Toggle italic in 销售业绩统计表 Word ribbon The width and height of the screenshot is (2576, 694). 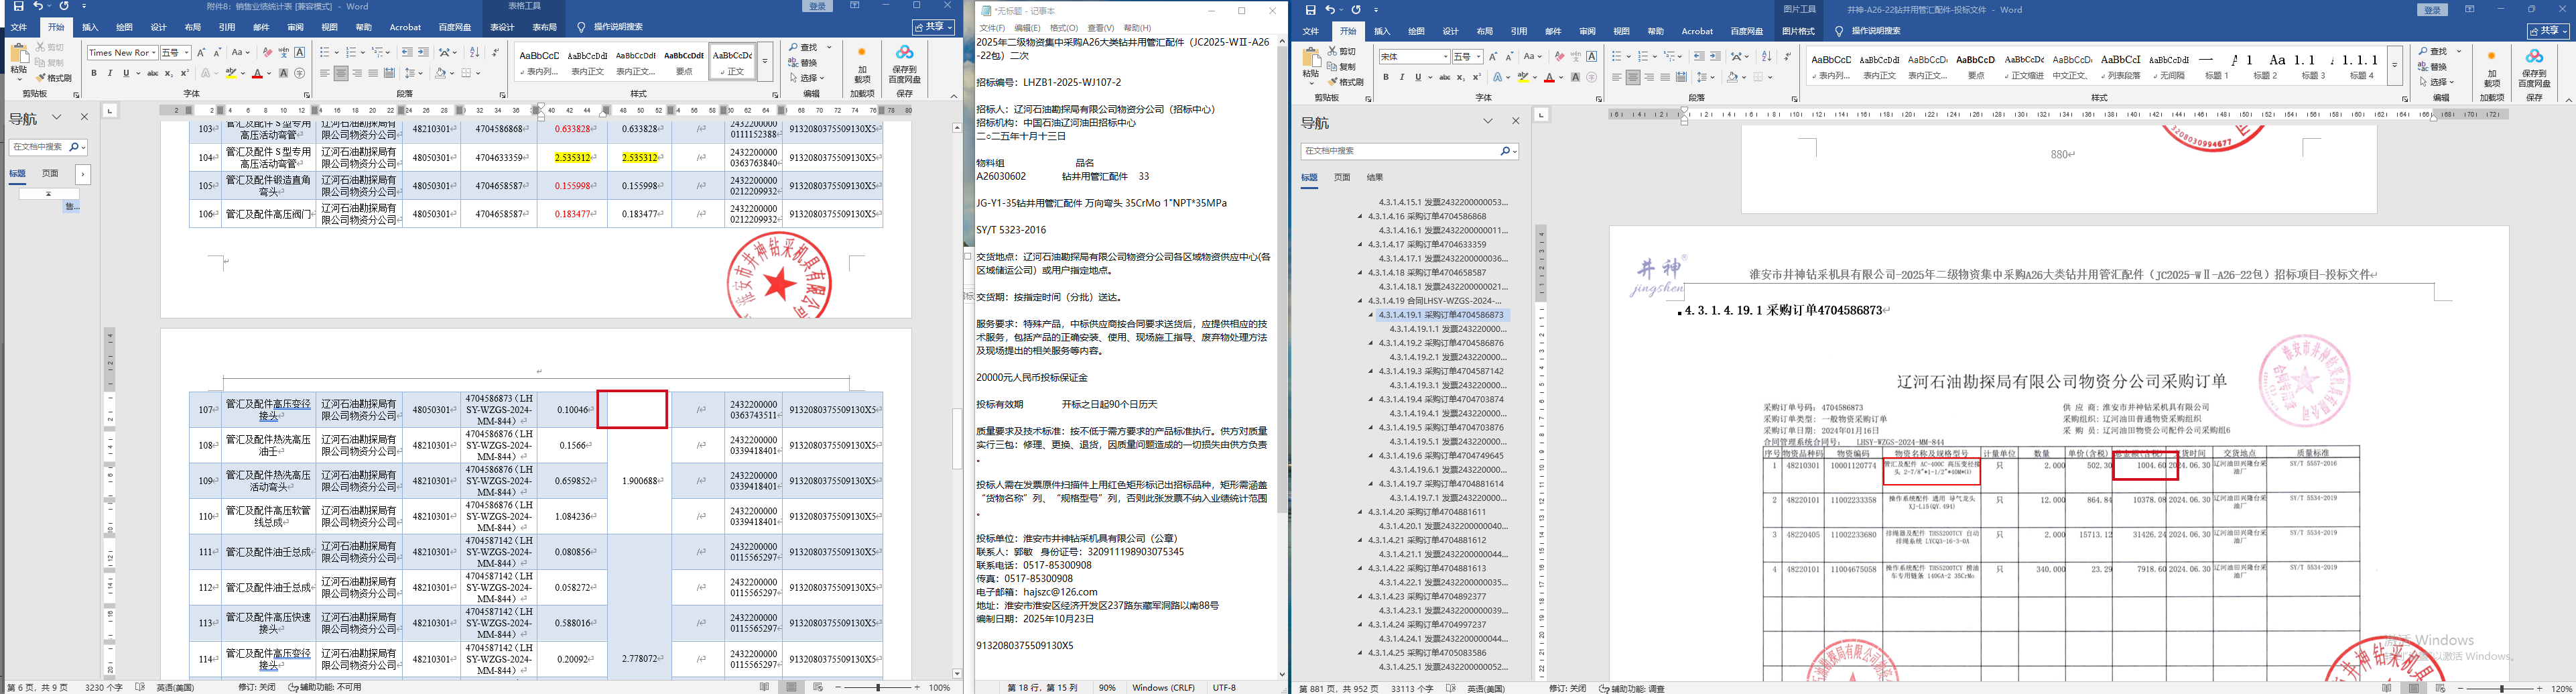[110, 73]
